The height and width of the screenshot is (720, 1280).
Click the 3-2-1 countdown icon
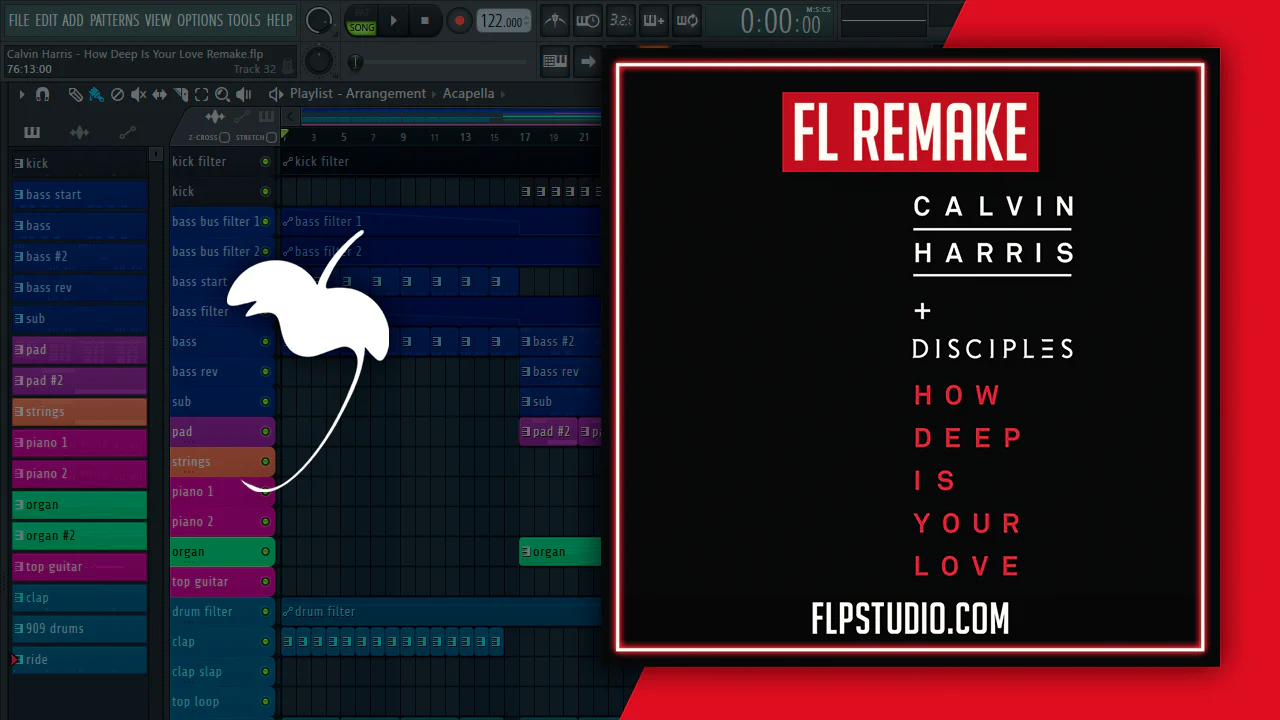click(x=621, y=20)
